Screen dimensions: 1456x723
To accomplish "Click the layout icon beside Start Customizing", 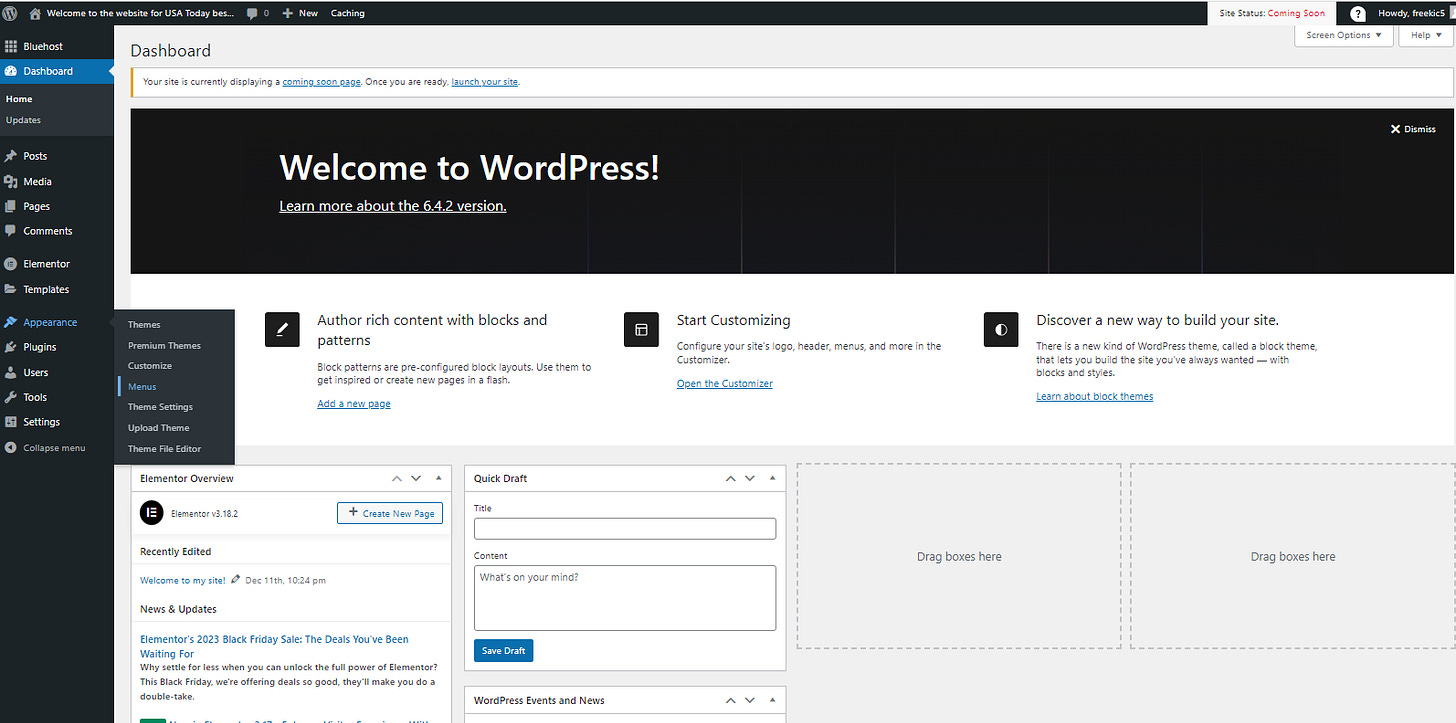I will point(641,329).
